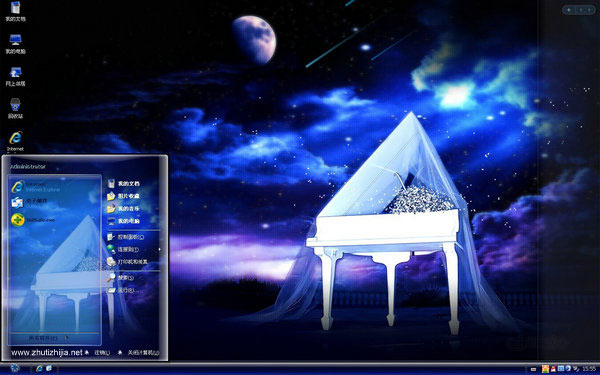Launch 360Safe.exe from Start menu
The width and height of the screenshot is (600, 375).
click(x=35, y=220)
